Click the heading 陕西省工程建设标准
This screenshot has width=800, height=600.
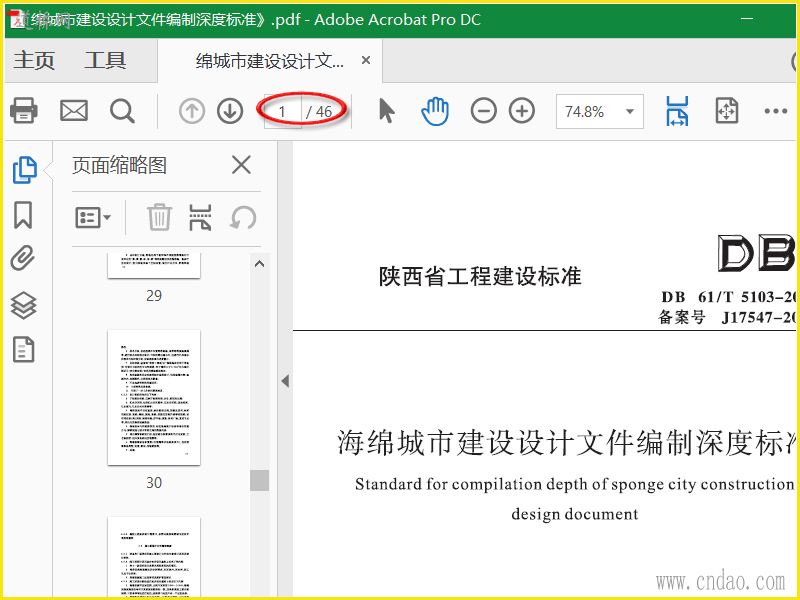coord(480,277)
